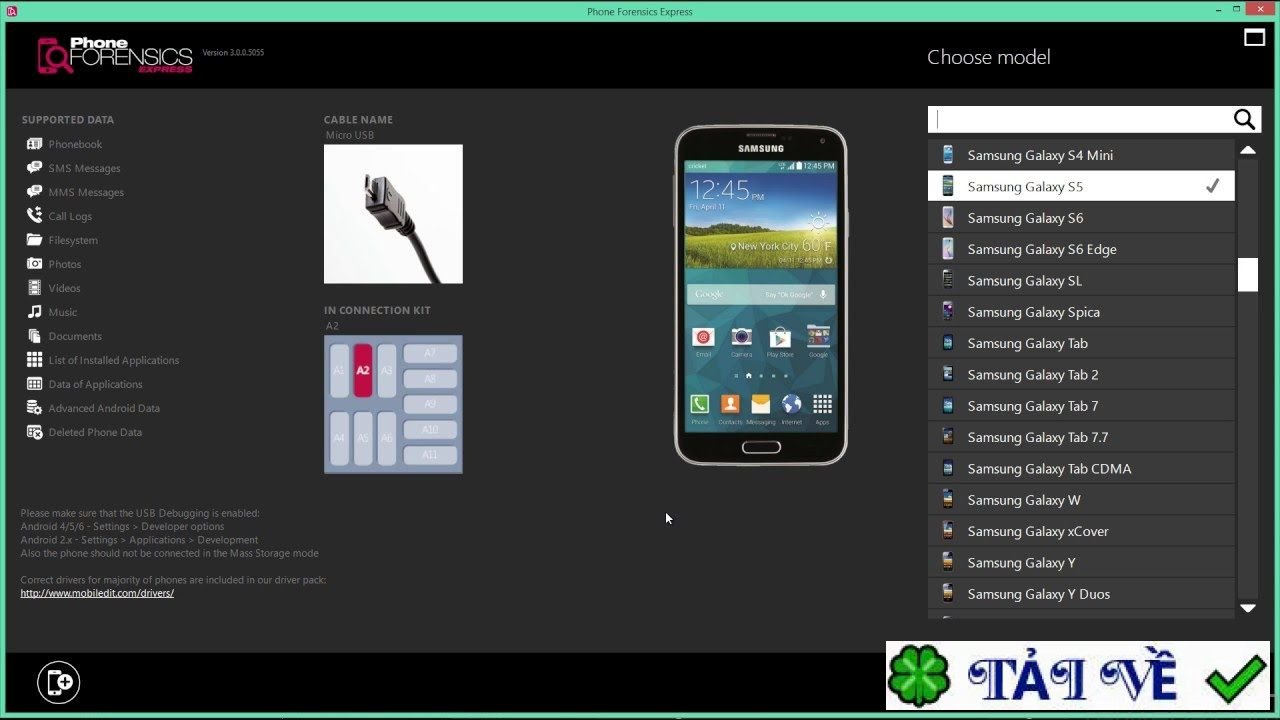Select connector A4 in the connection kit
1280x720 pixels.
point(339,438)
